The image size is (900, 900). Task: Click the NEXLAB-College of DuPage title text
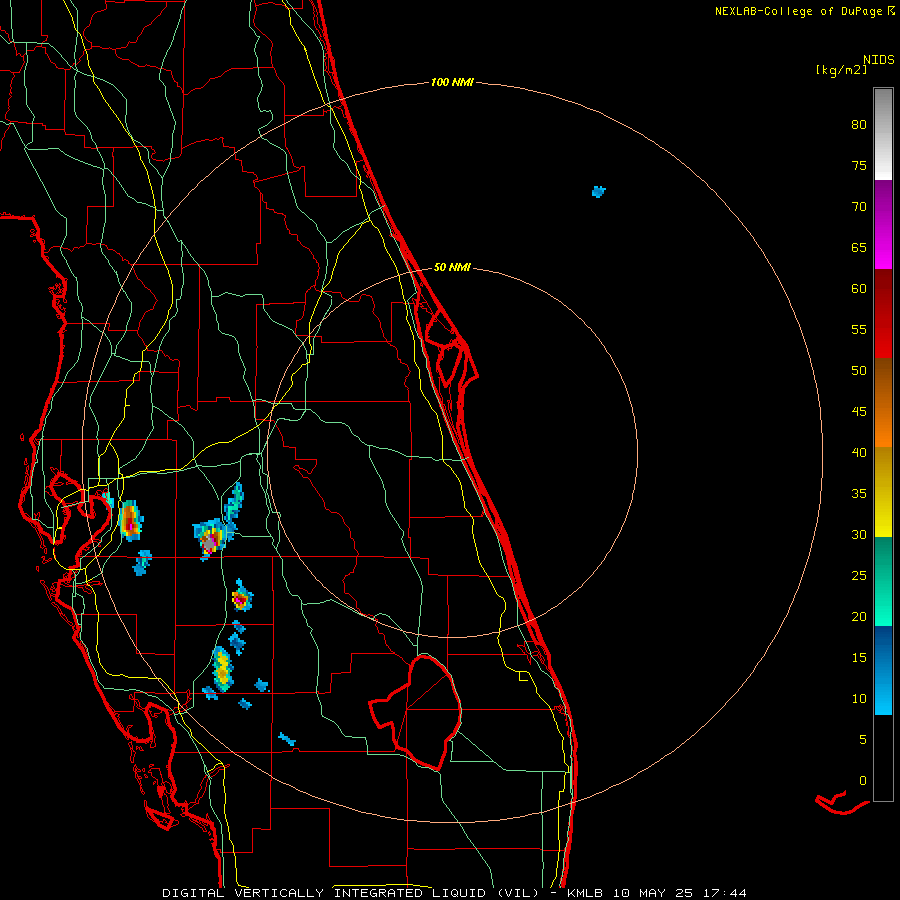tap(798, 11)
